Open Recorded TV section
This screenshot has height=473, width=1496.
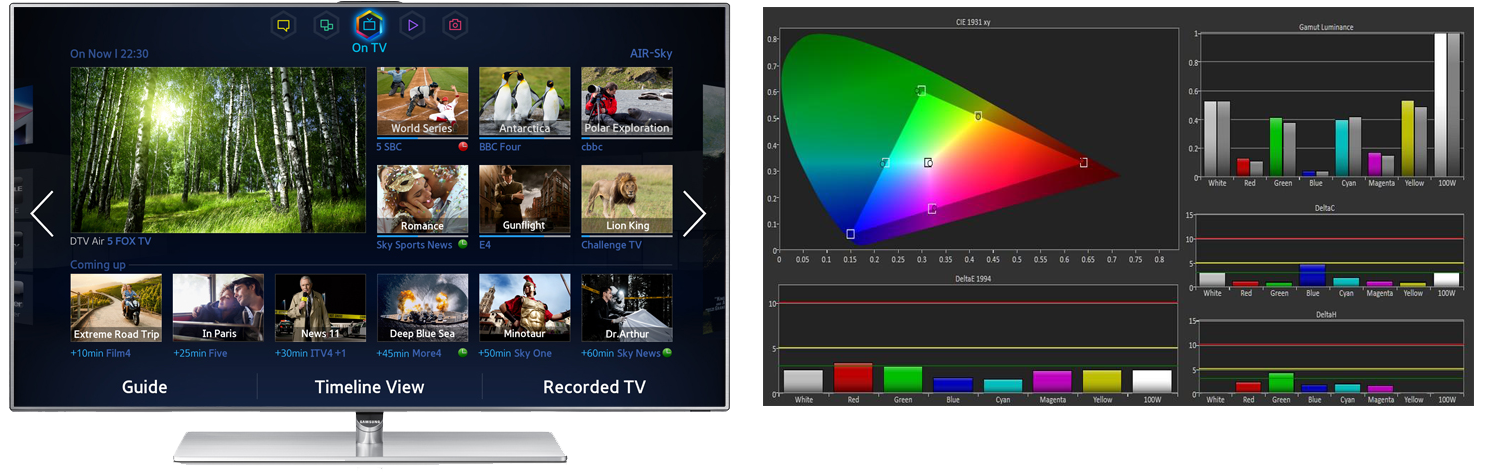594,387
